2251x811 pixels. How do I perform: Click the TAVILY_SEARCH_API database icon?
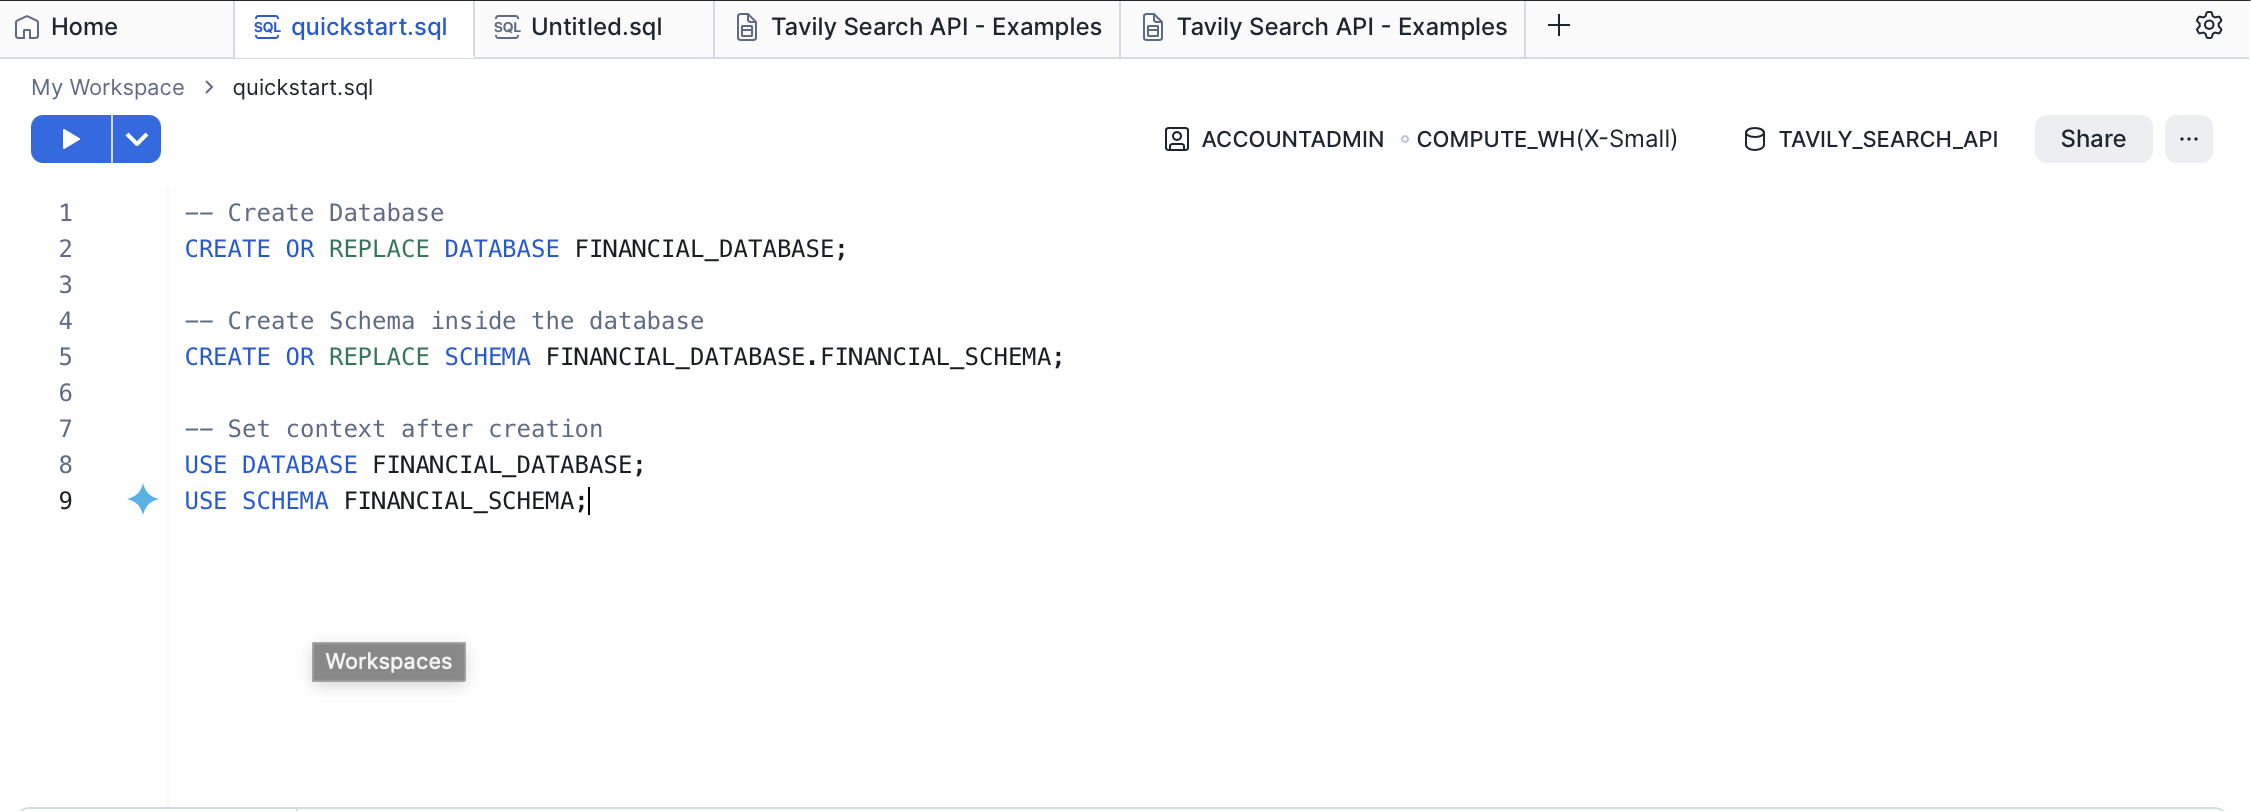(x=1754, y=139)
